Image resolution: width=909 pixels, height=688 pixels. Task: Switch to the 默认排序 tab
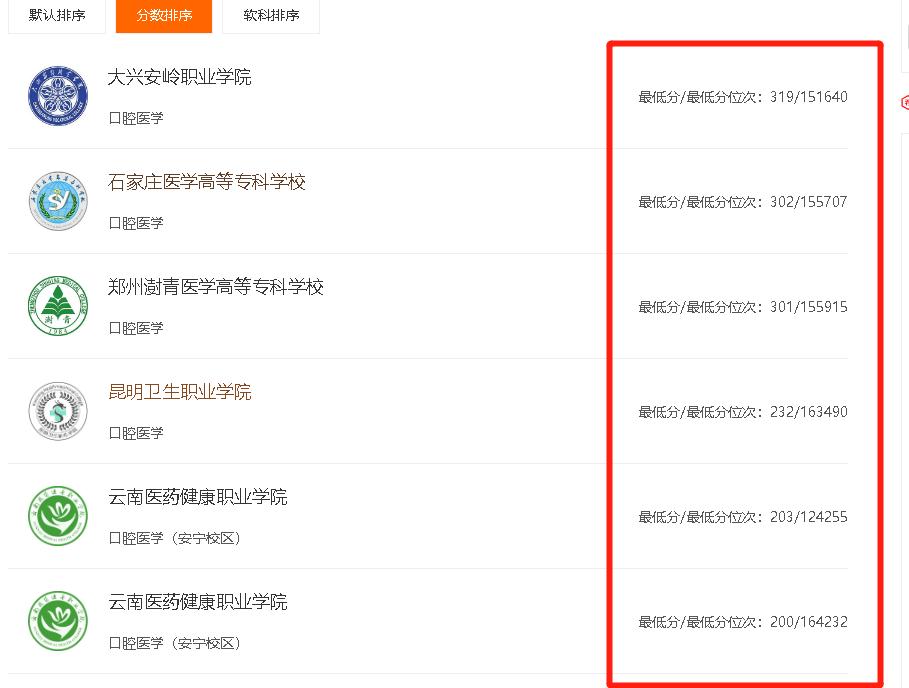(57, 16)
